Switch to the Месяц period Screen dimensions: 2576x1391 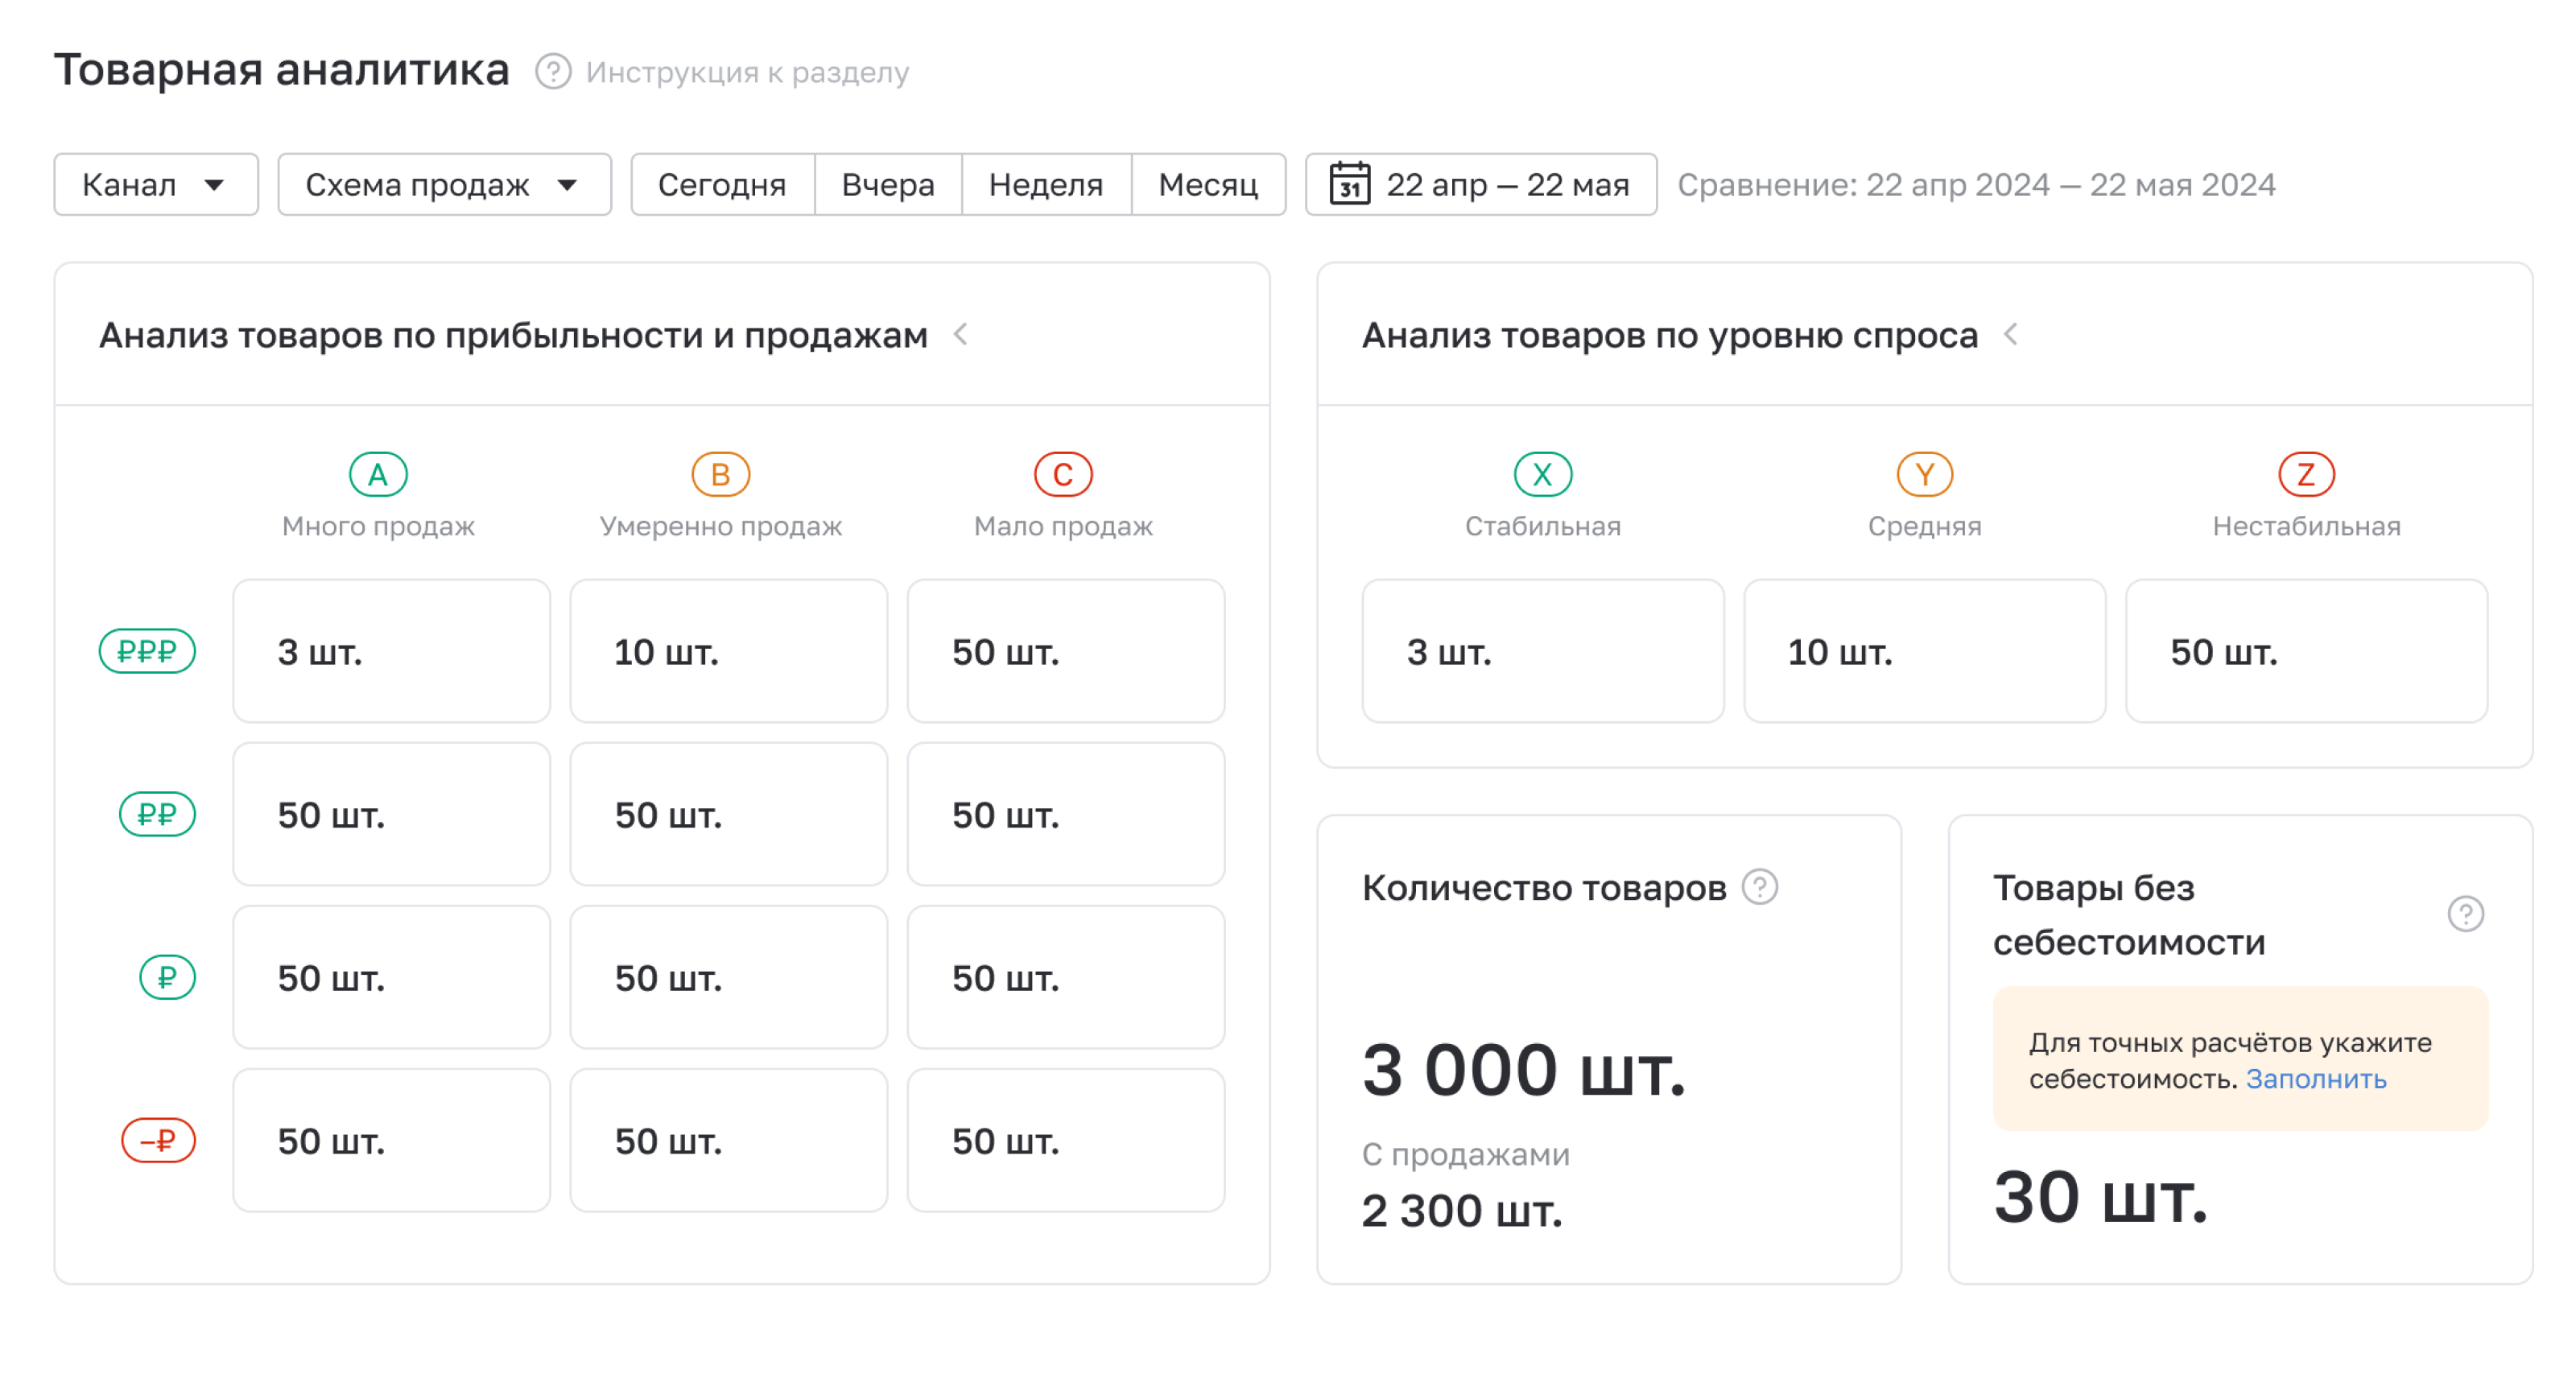(x=1208, y=185)
